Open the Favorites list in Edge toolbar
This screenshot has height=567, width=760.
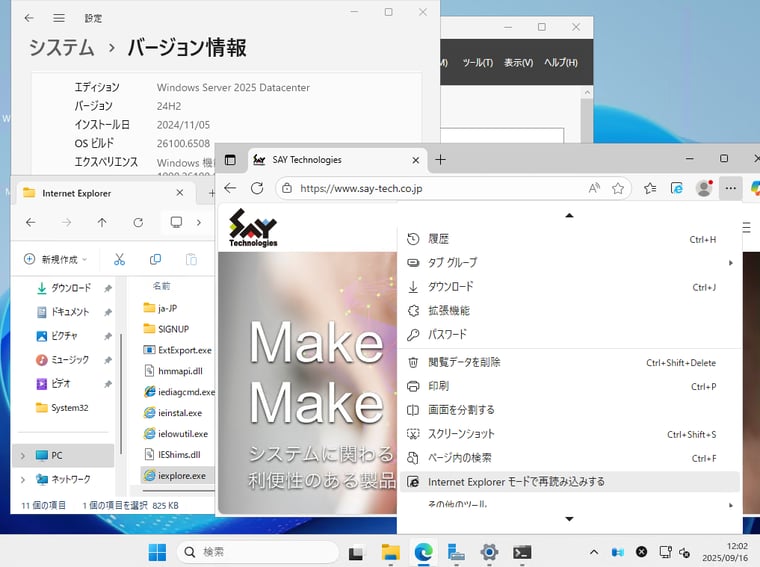coord(650,188)
